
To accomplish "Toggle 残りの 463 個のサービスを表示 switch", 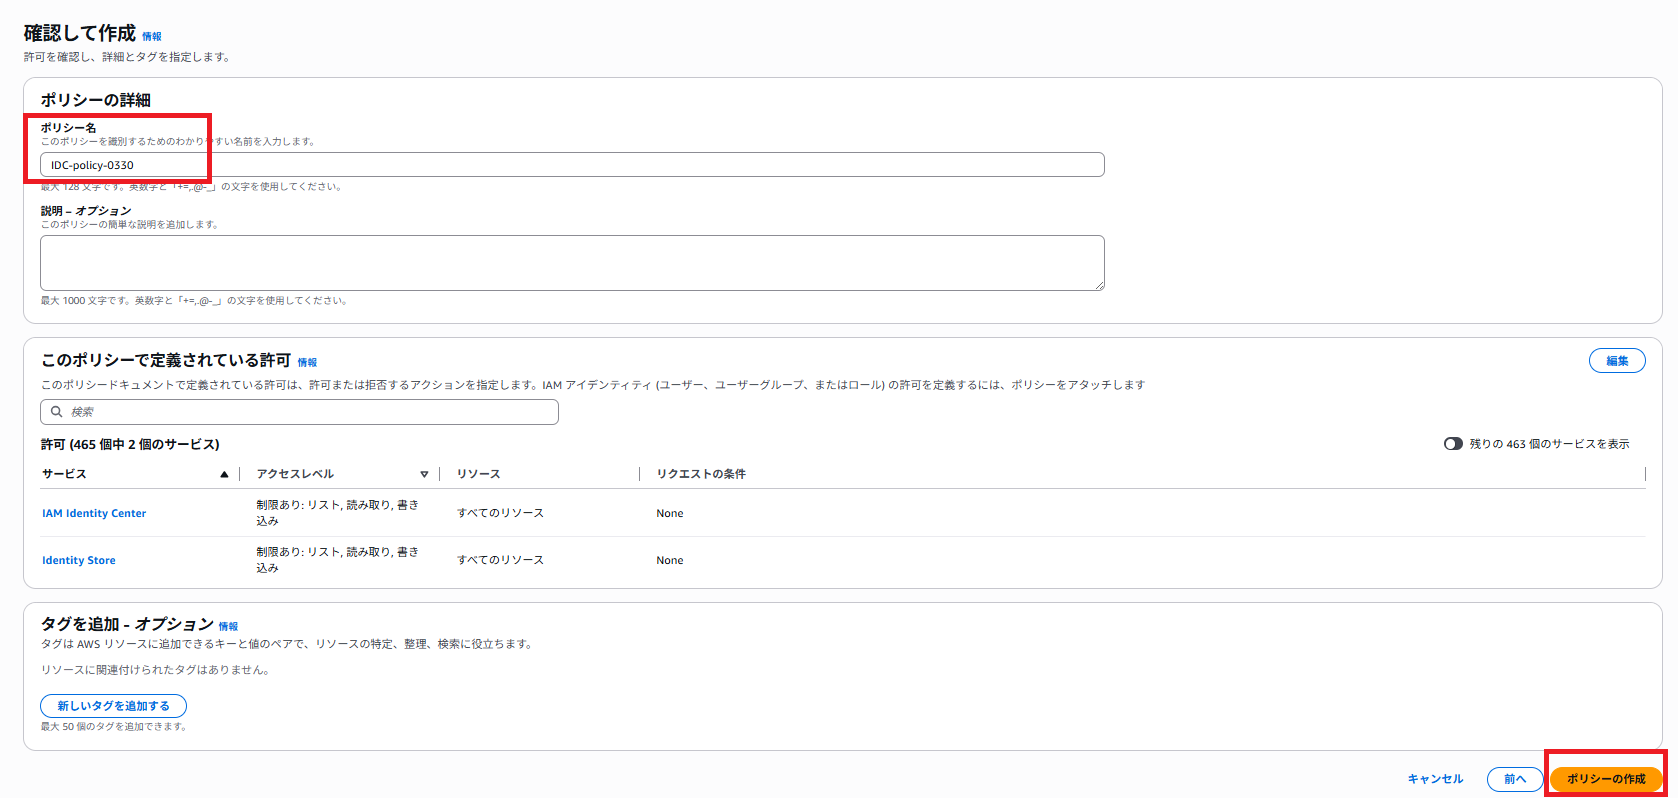I will coord(1453,444).
